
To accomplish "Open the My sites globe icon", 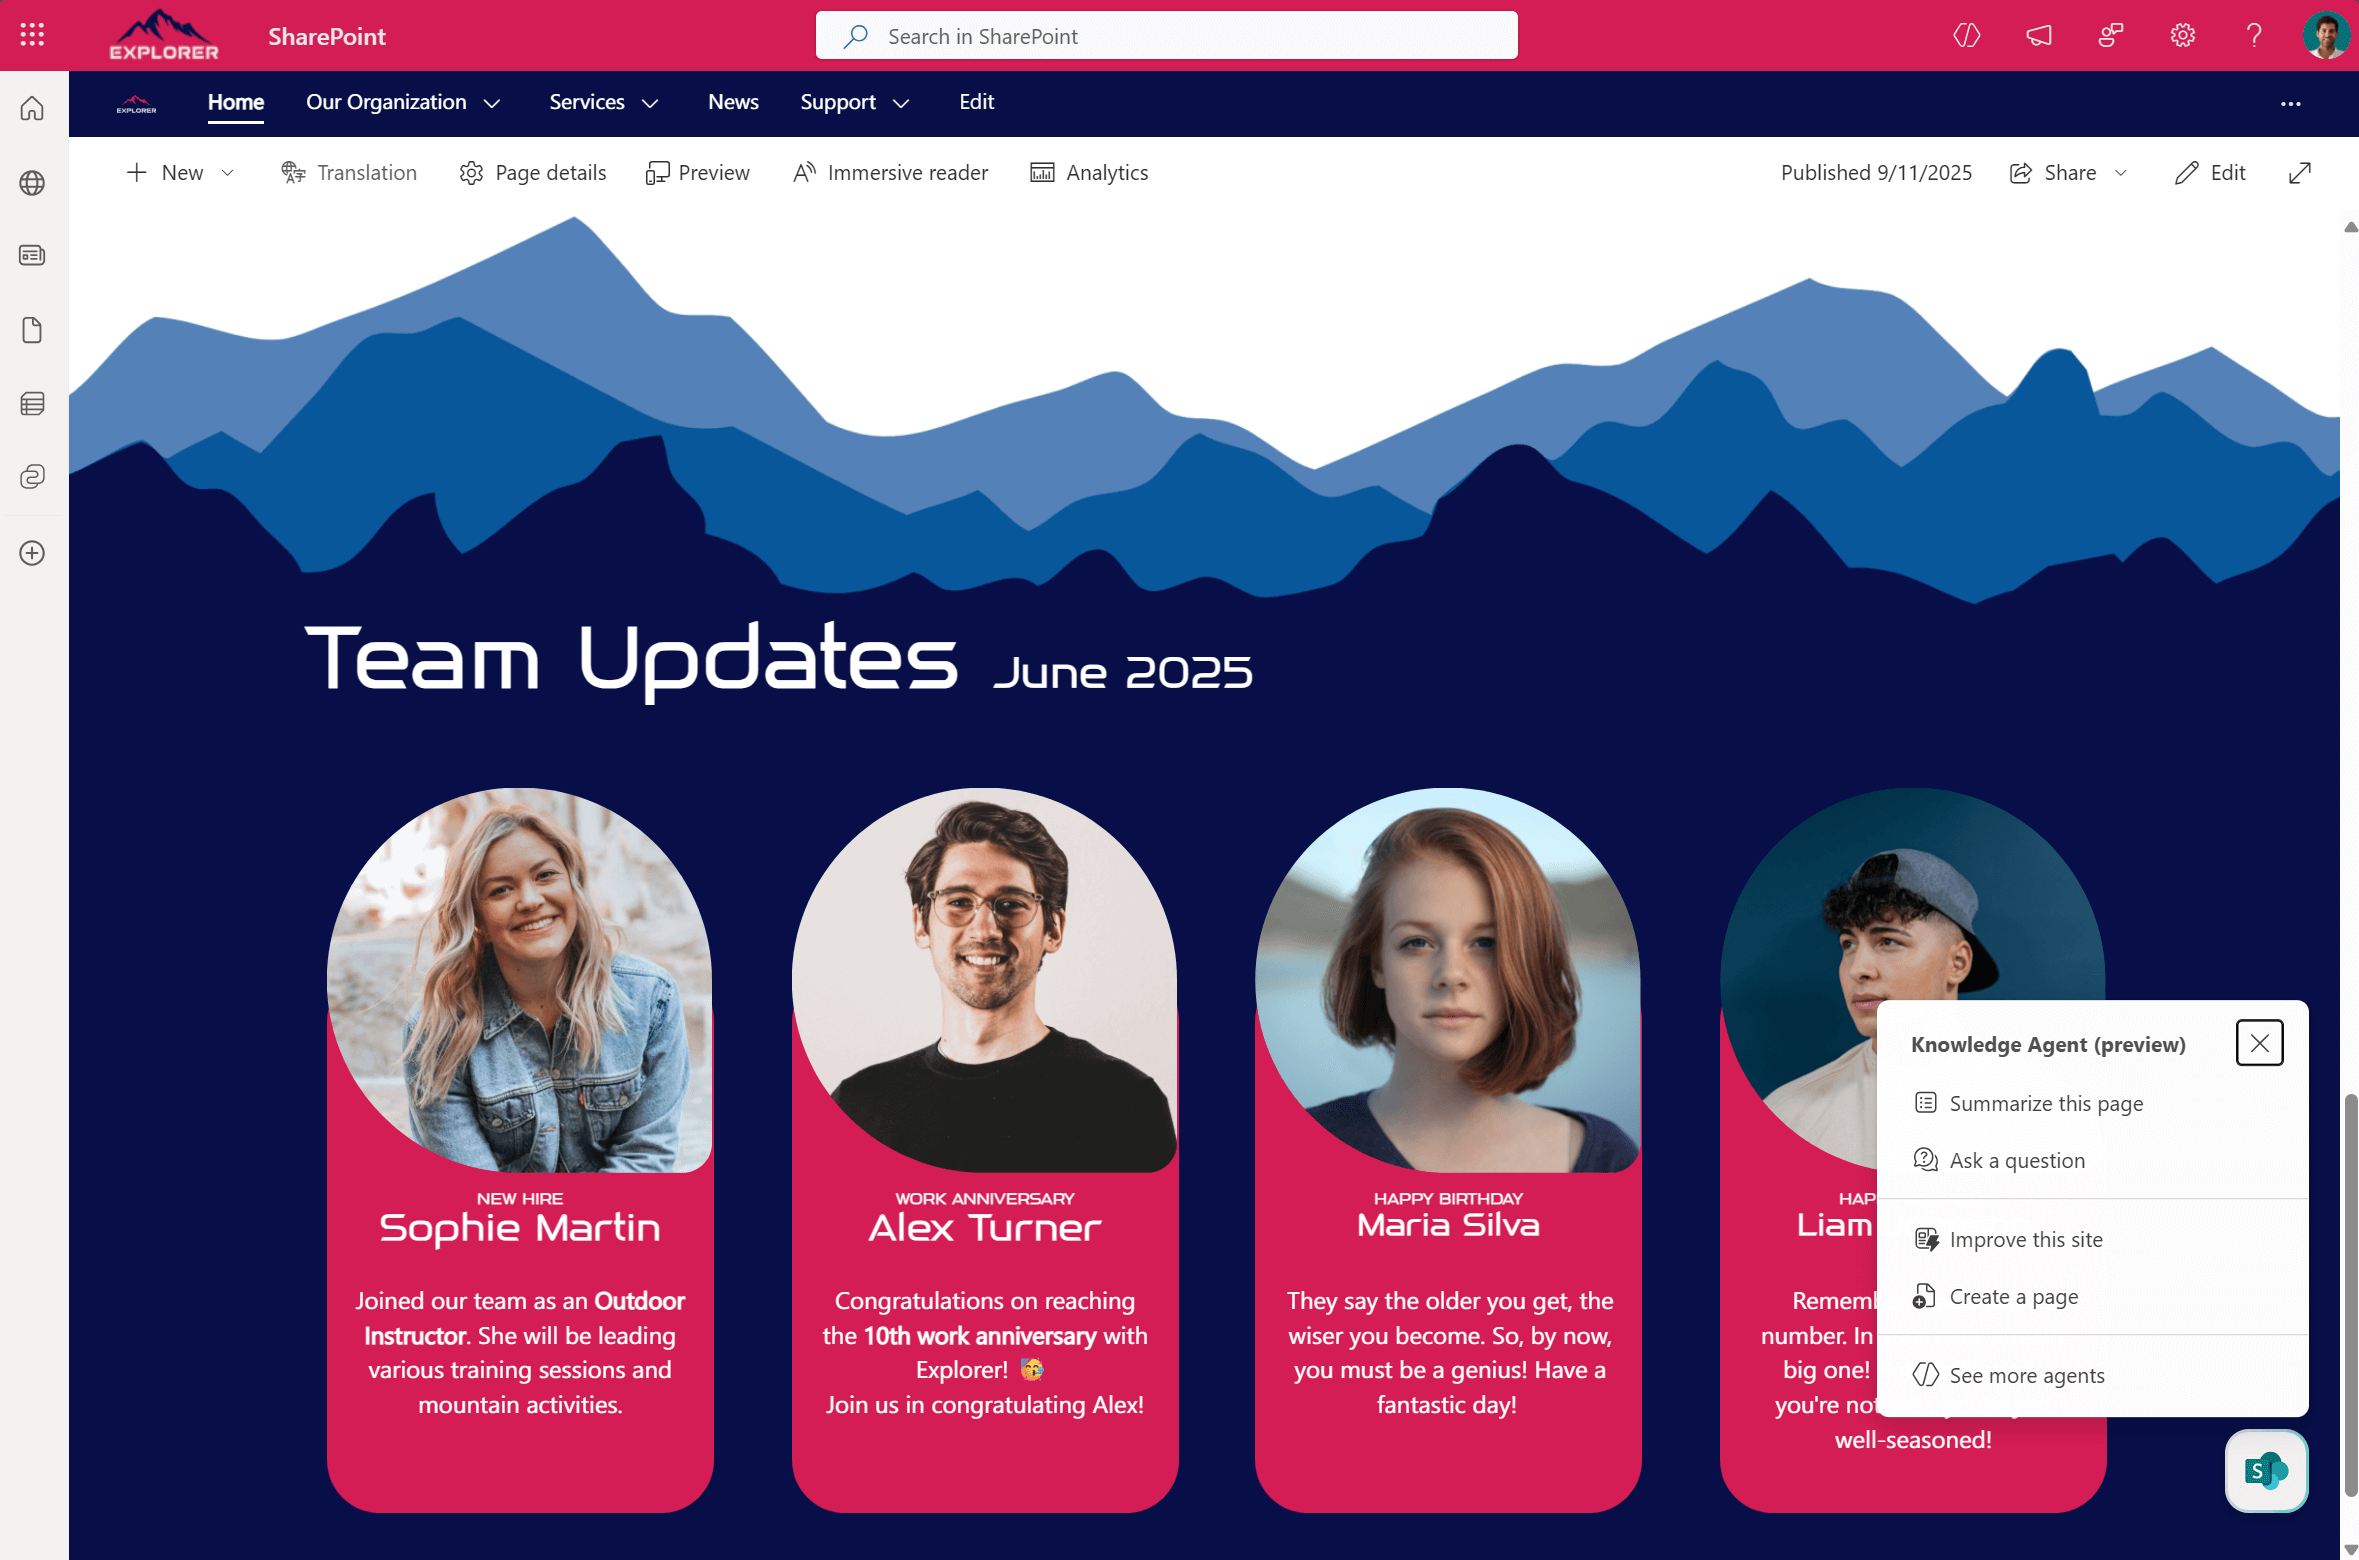I will [32, 183].
